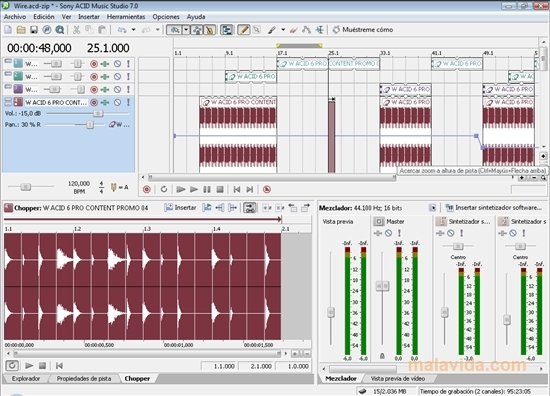Open the undo history dropdown arrow

(133, 30)
